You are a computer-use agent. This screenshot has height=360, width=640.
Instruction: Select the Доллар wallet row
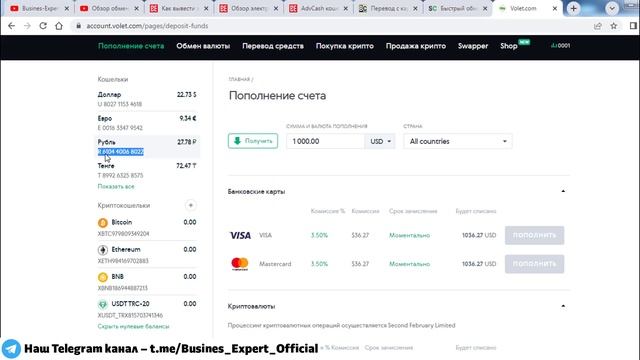[x=147, y=99]
